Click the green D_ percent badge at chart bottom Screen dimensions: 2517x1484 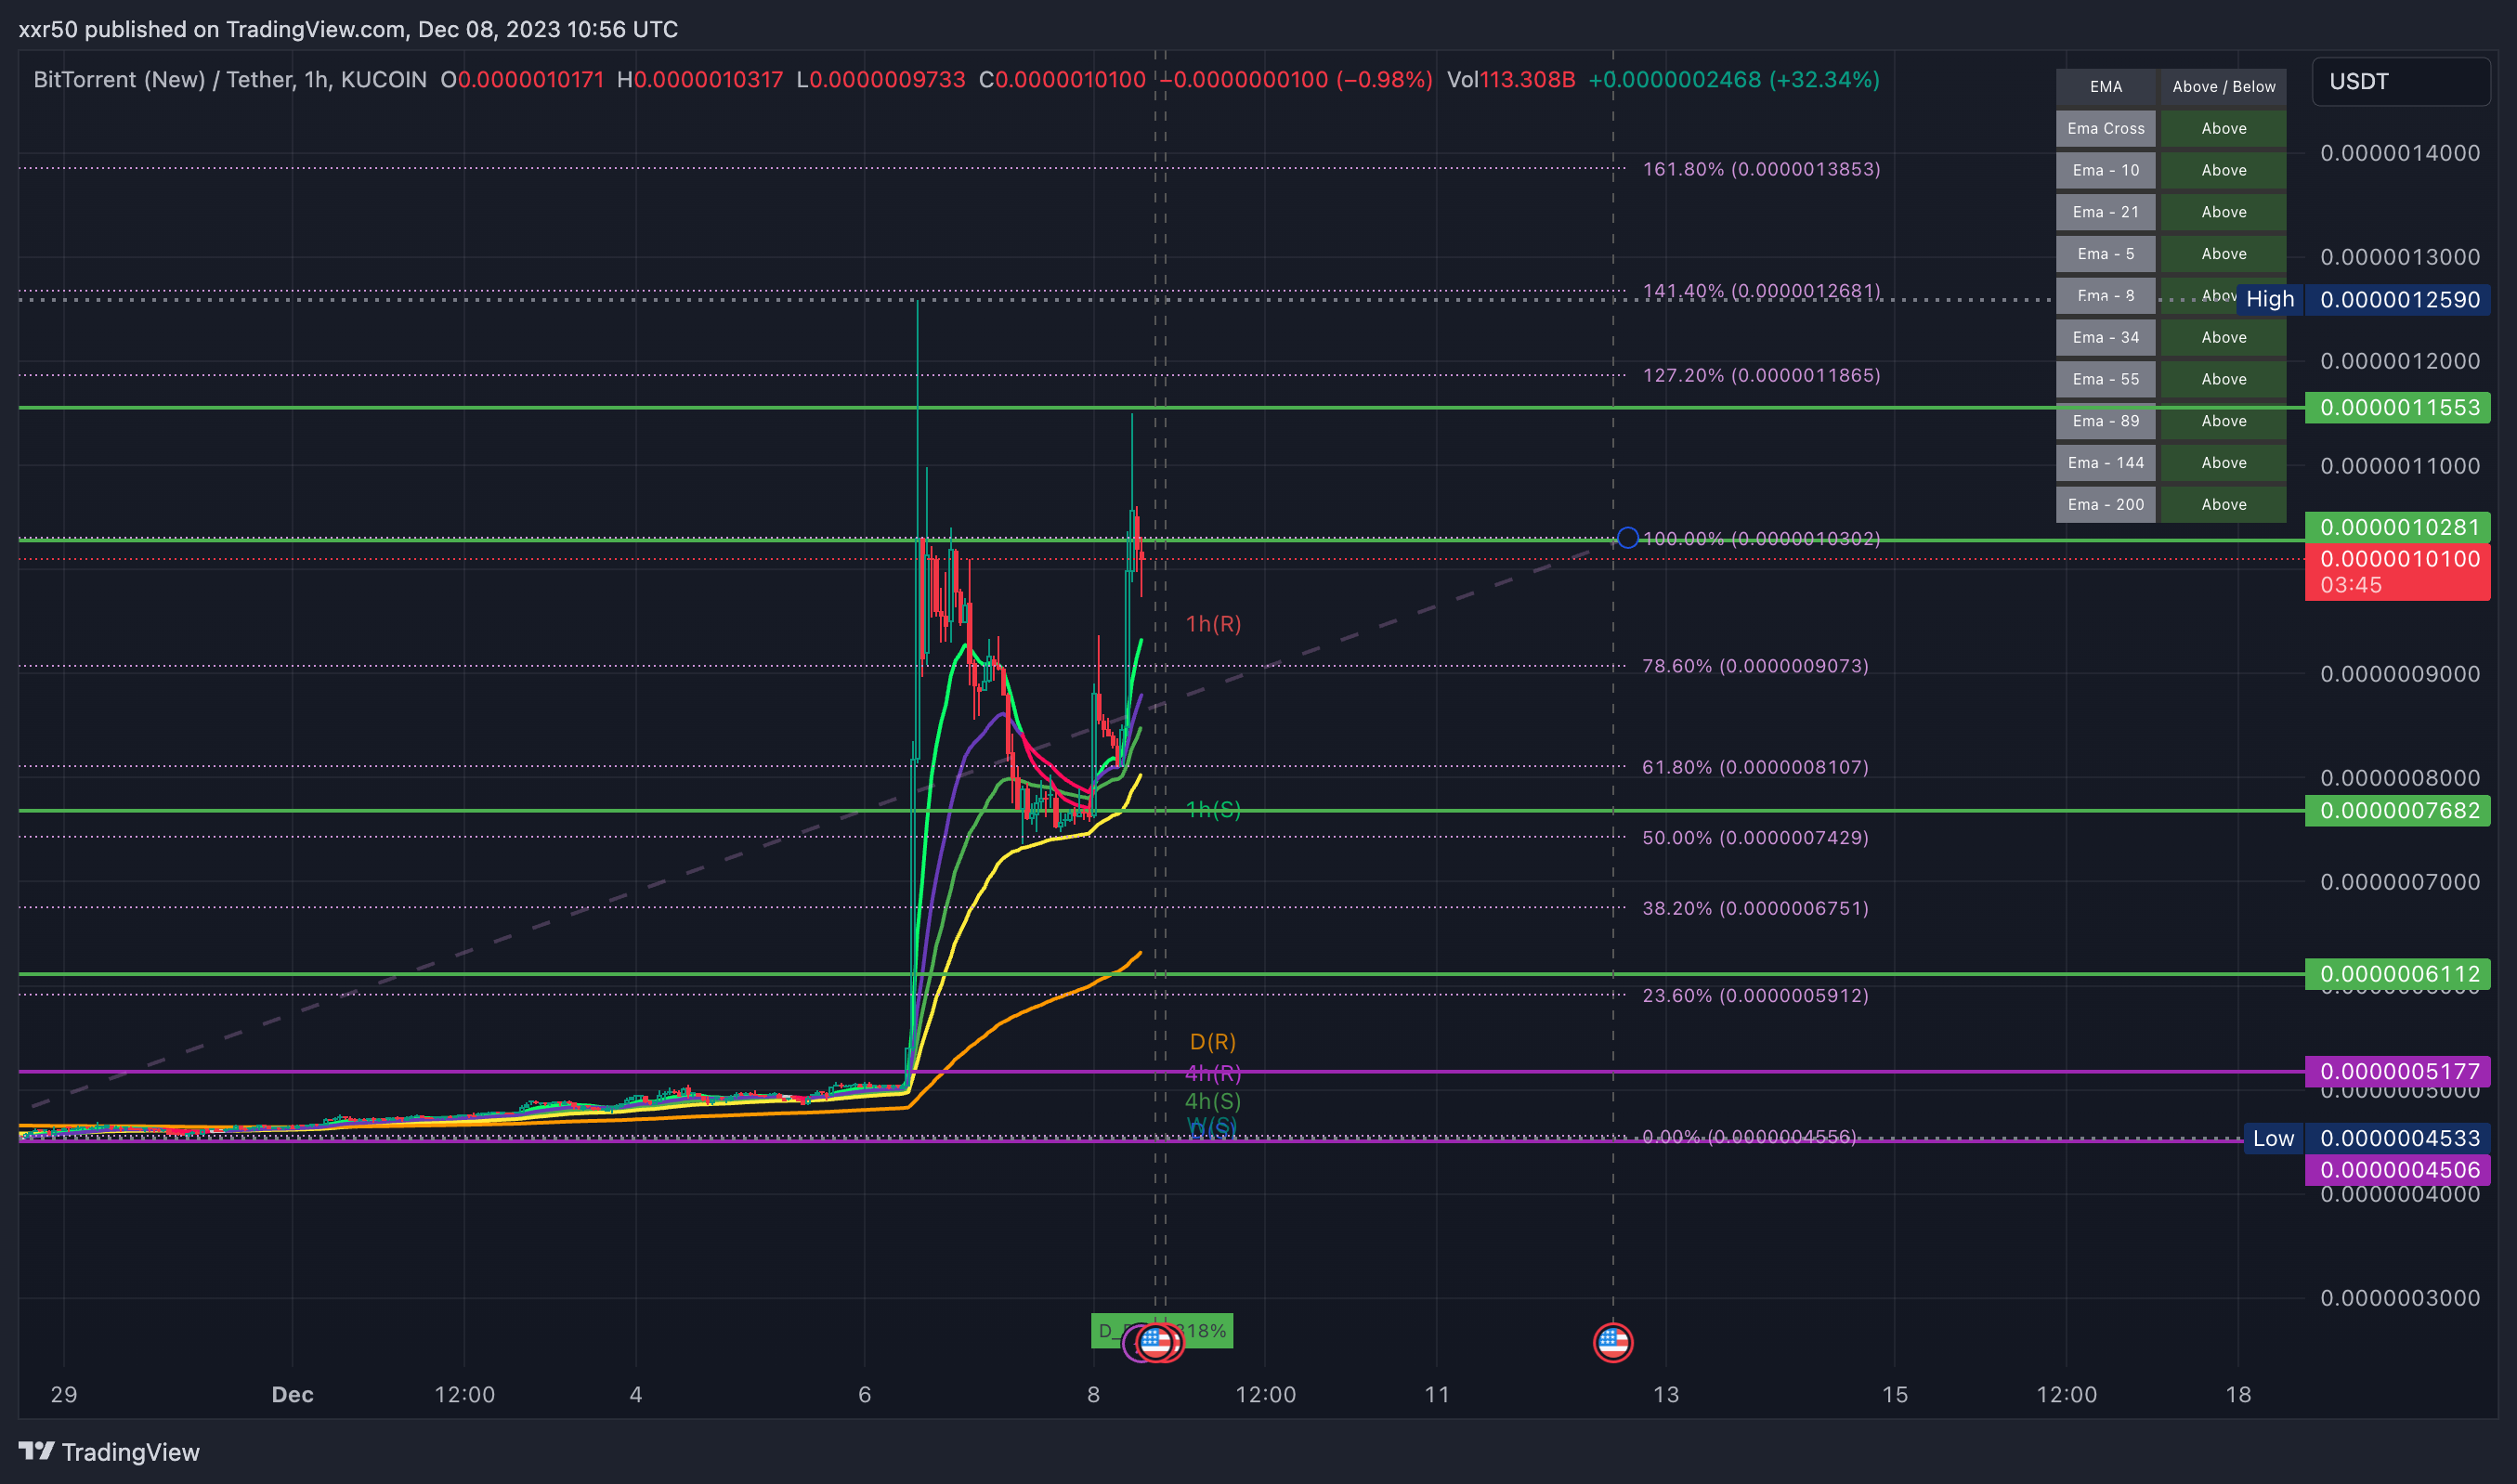[x=1162, y=1331]
